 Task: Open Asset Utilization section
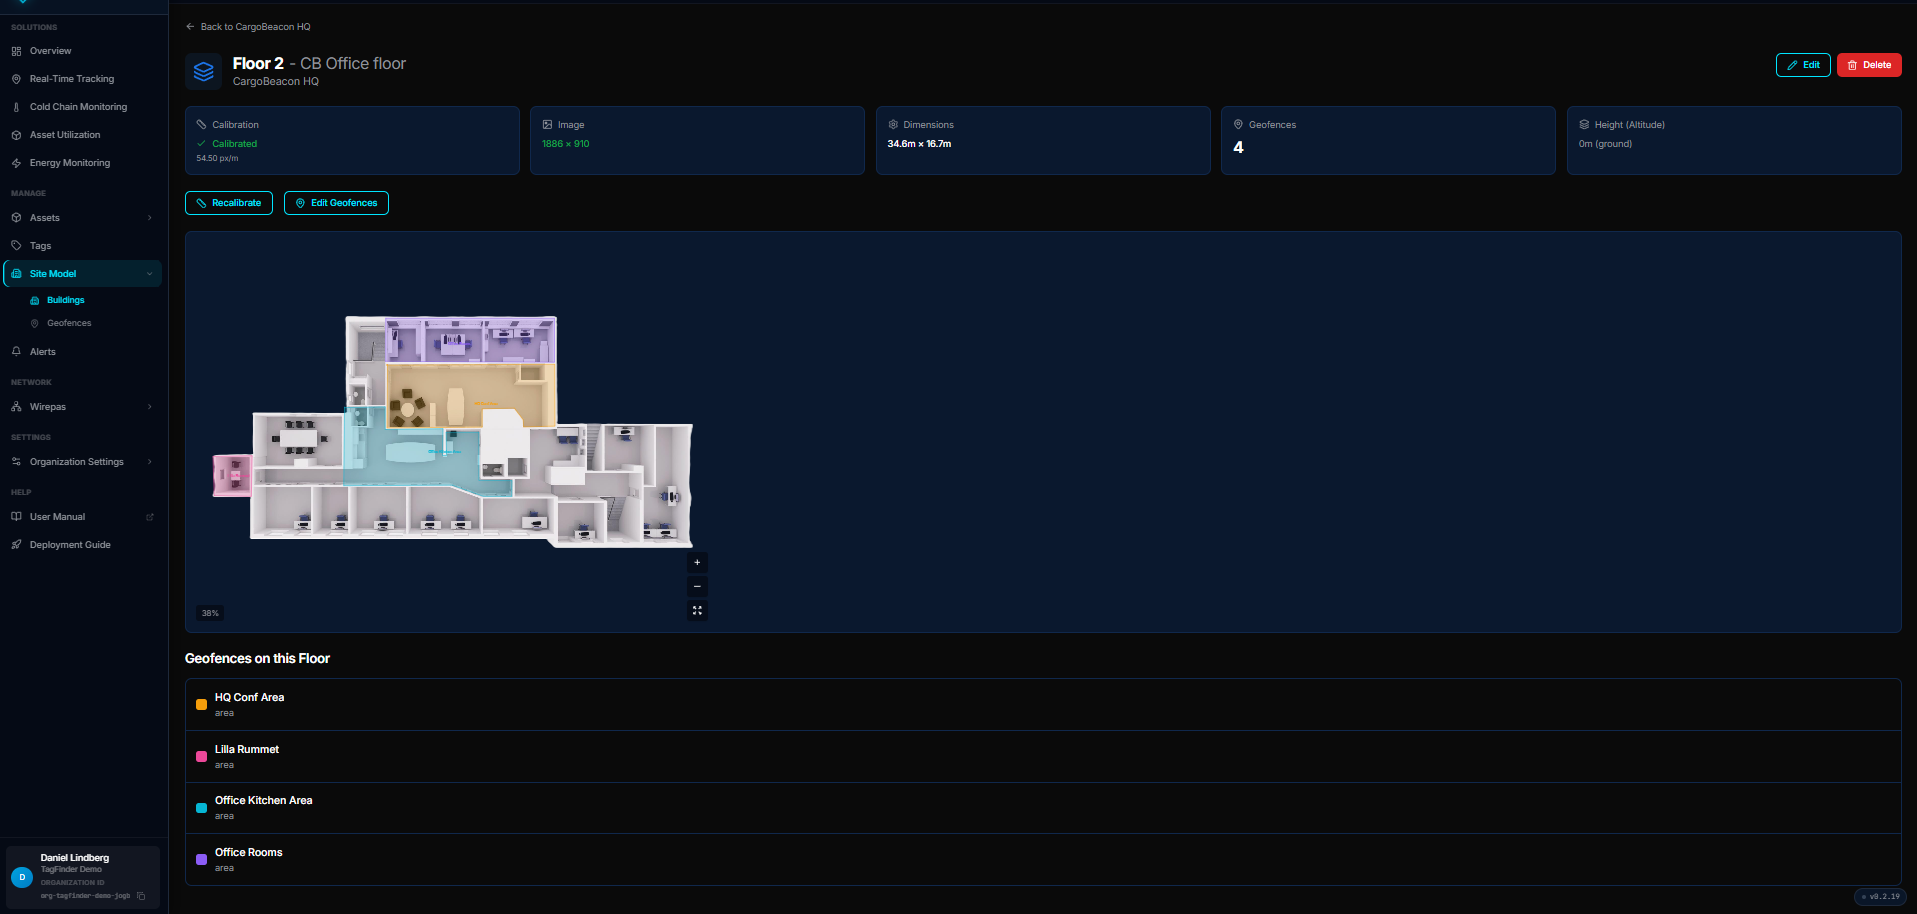[65, 135]
